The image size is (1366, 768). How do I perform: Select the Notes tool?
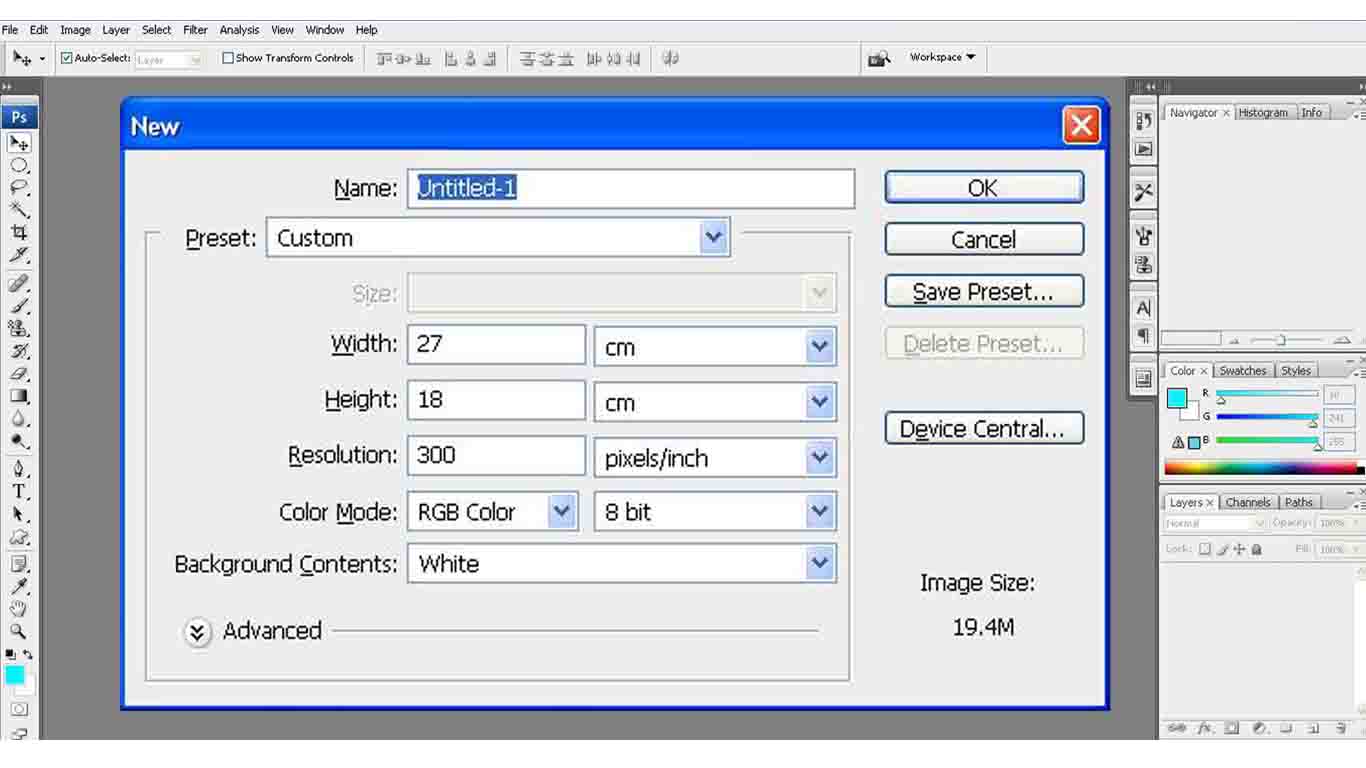pyautogui.click(x=19, y=564)
